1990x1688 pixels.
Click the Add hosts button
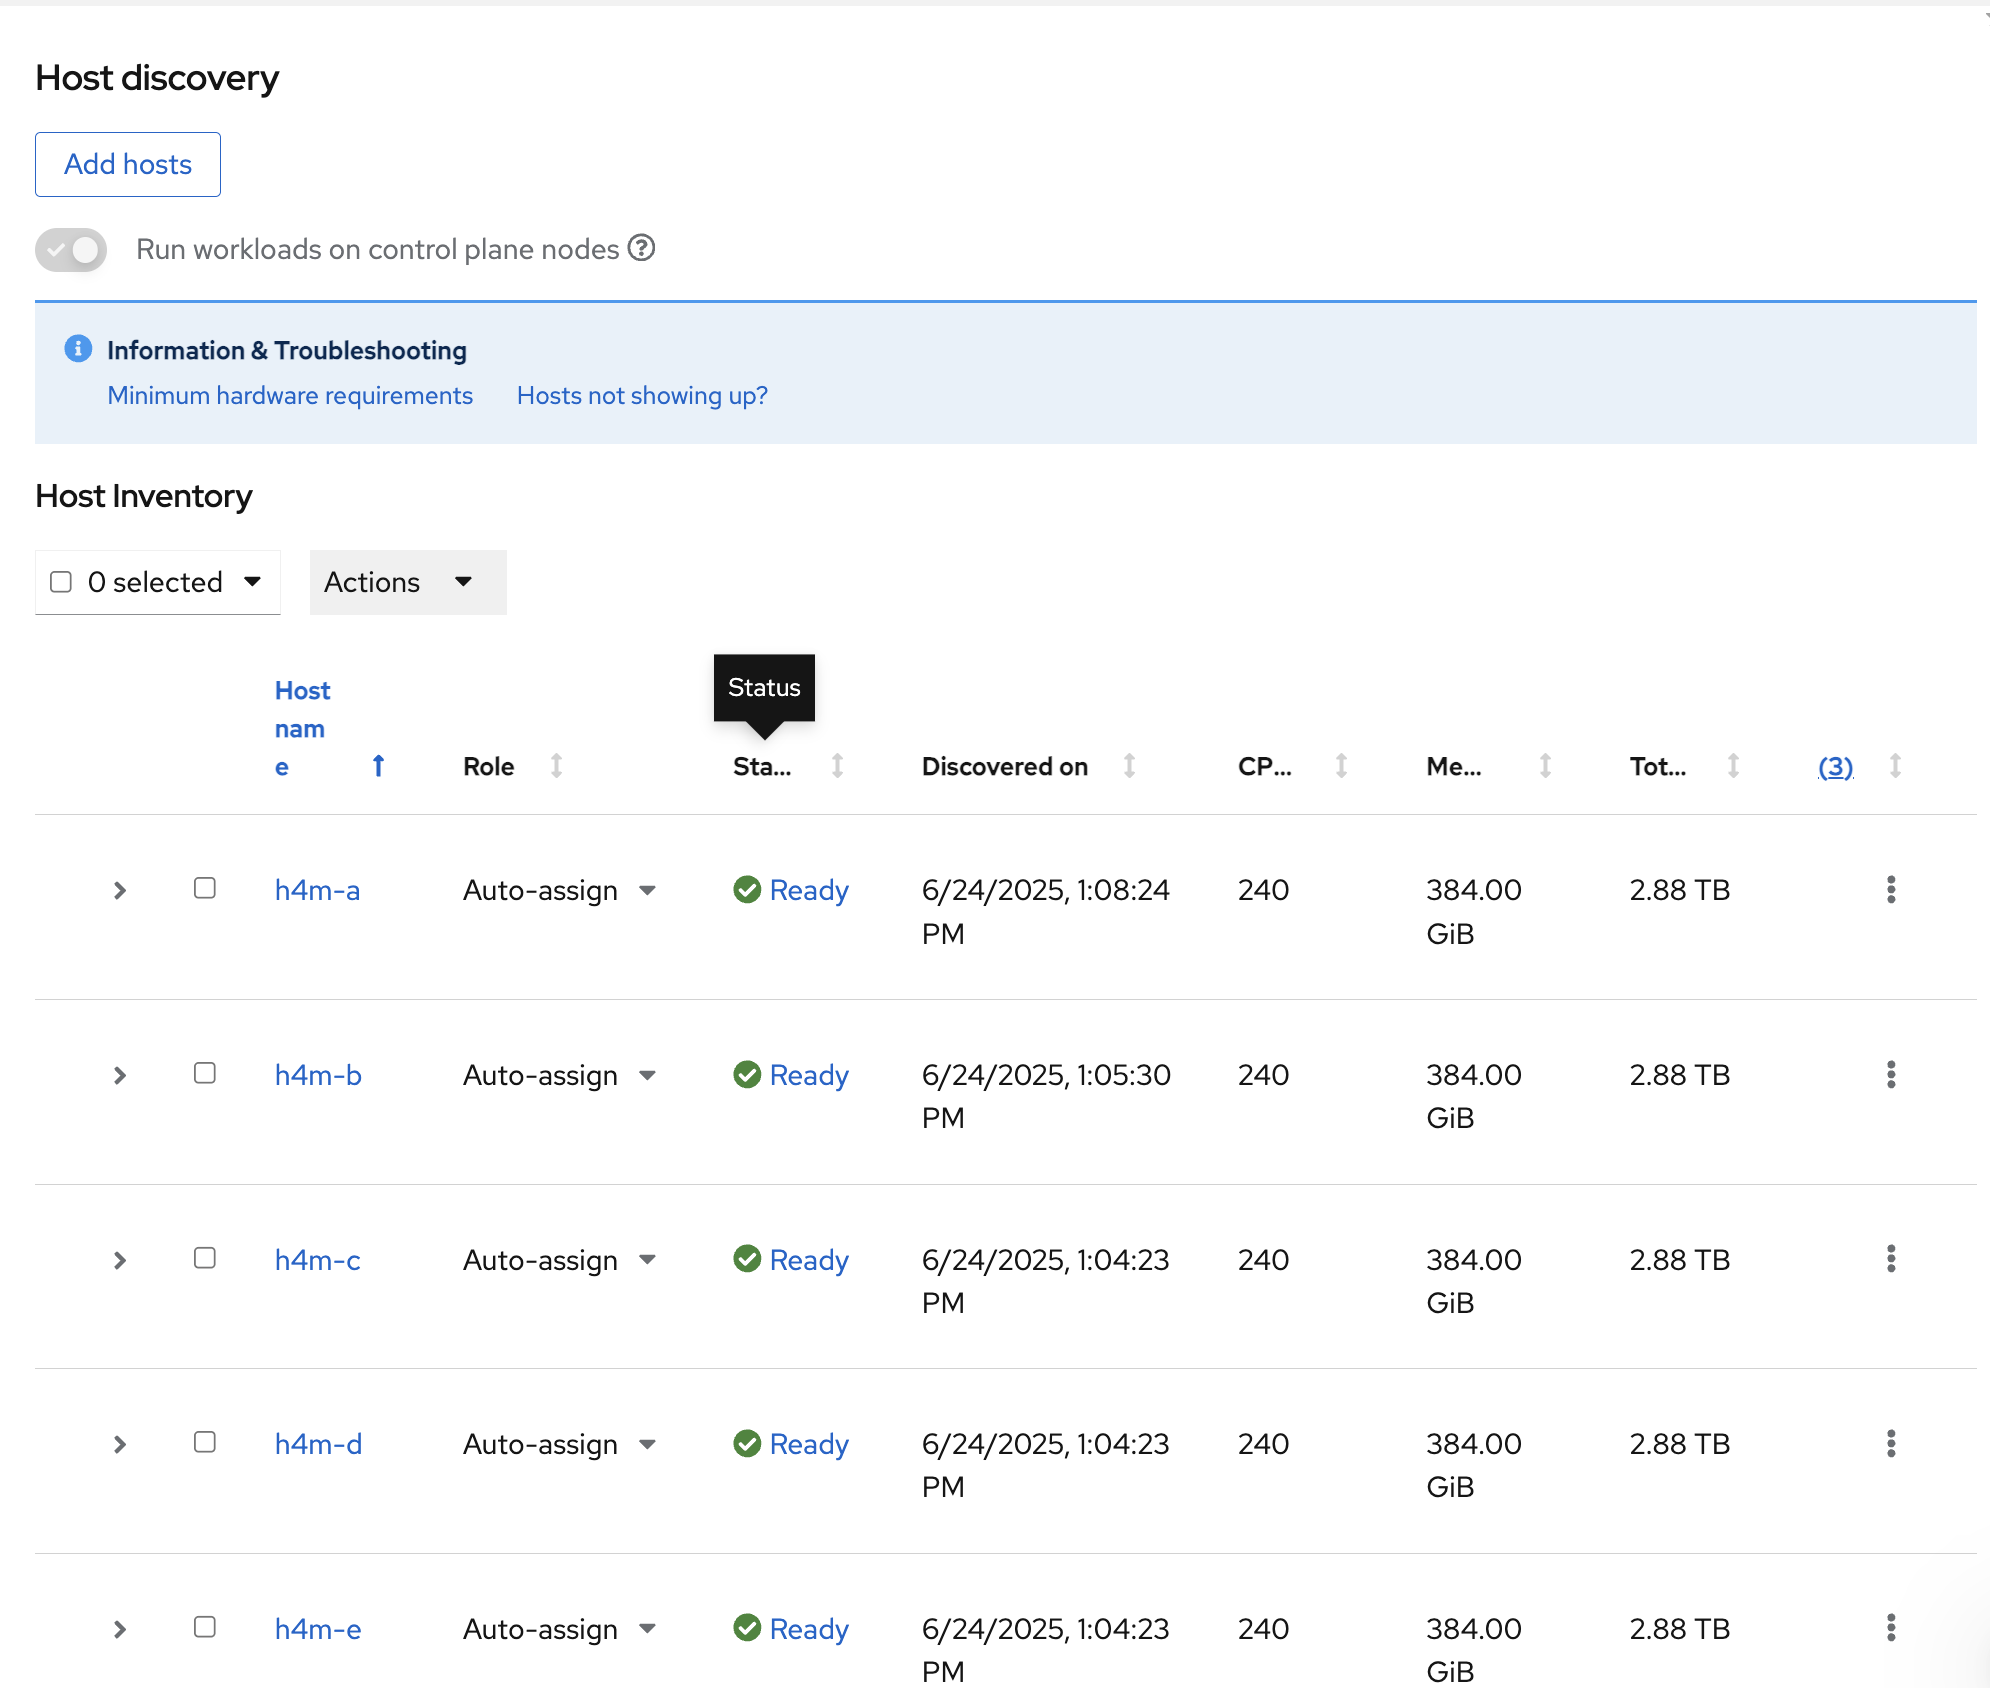pos(127,164)
